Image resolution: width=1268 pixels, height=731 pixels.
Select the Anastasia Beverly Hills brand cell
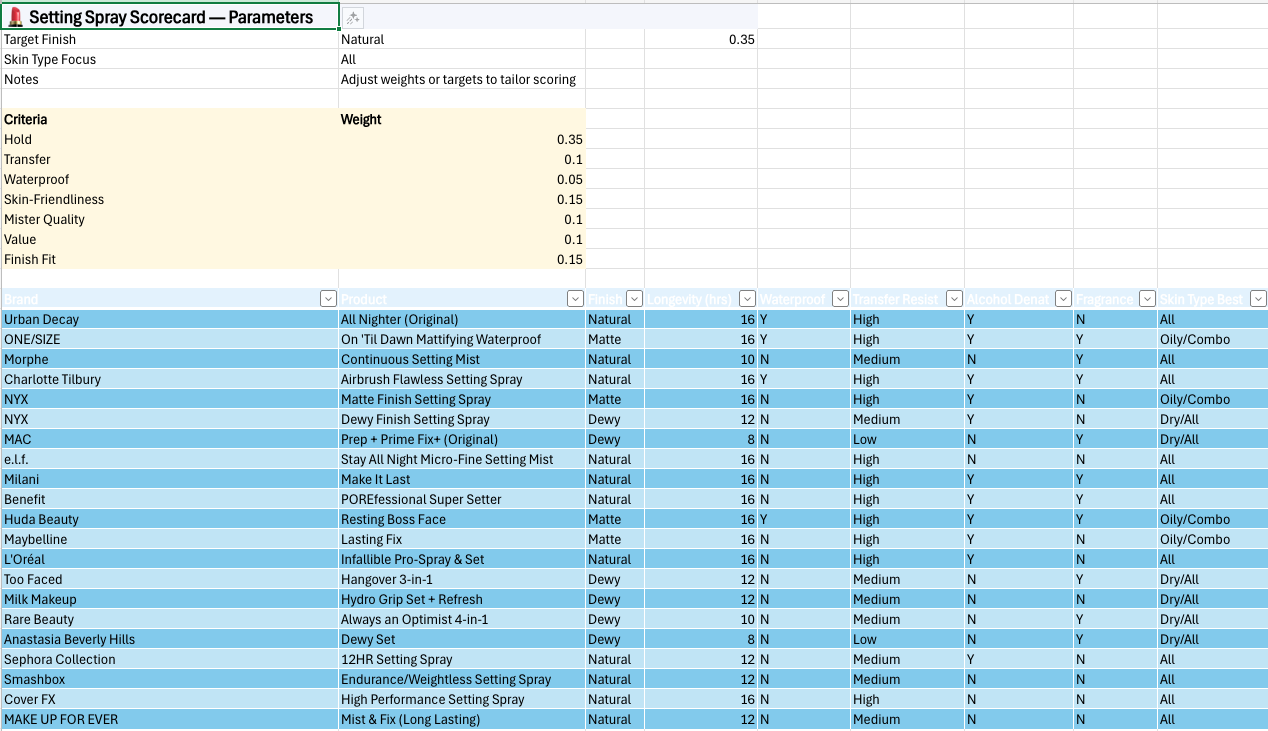(169, 639)
